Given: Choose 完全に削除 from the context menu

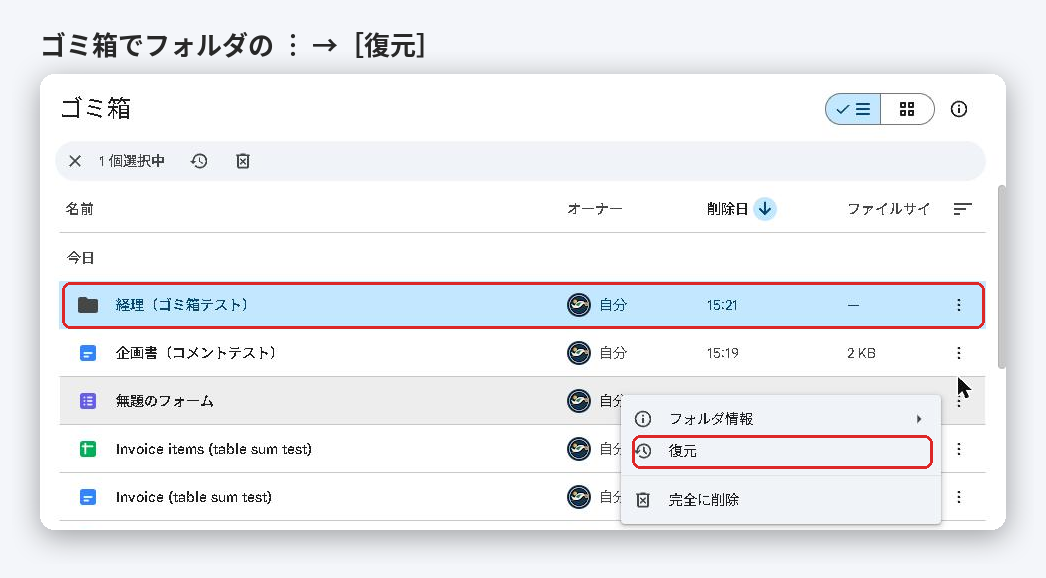Looking at the screenshot, I should (x=780, y=500).
